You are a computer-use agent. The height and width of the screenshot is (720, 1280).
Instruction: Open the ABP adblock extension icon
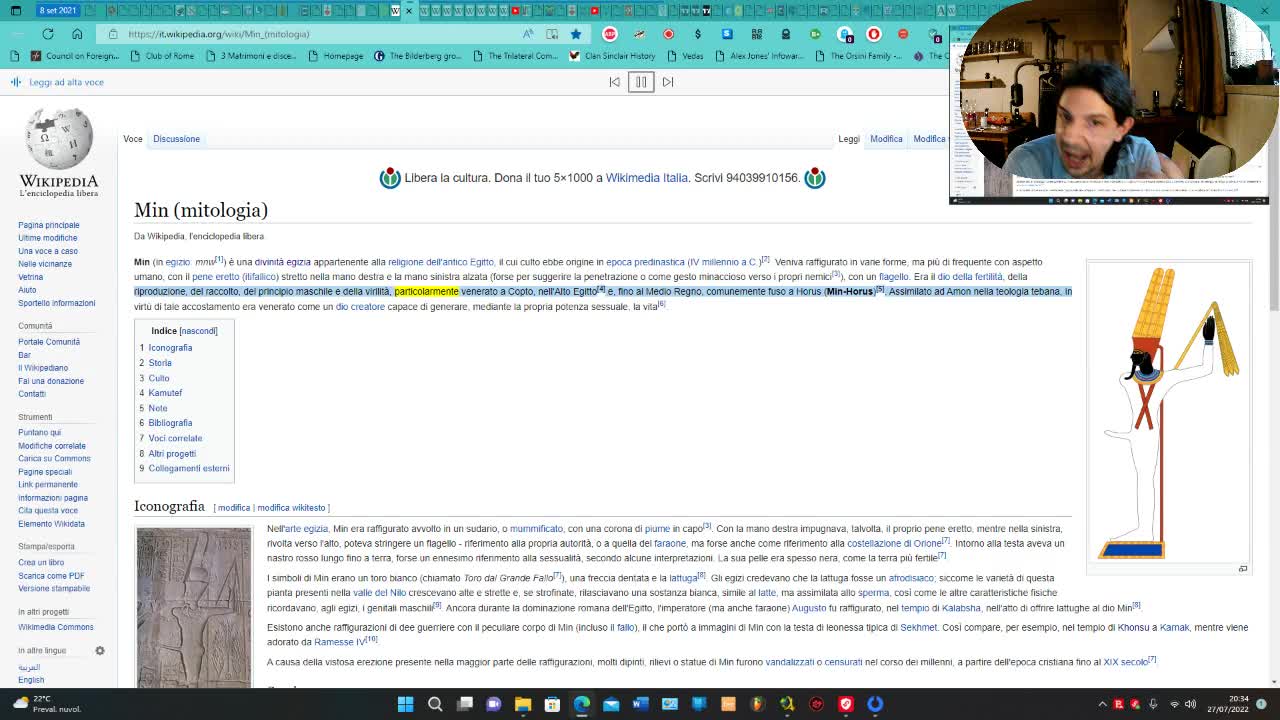[x=610, y=34]
